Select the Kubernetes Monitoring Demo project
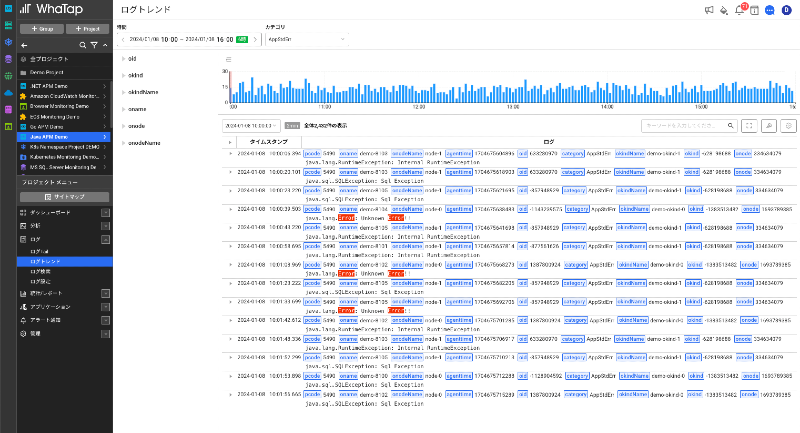This screenshot has height=433, width=800. click(64, 157)
